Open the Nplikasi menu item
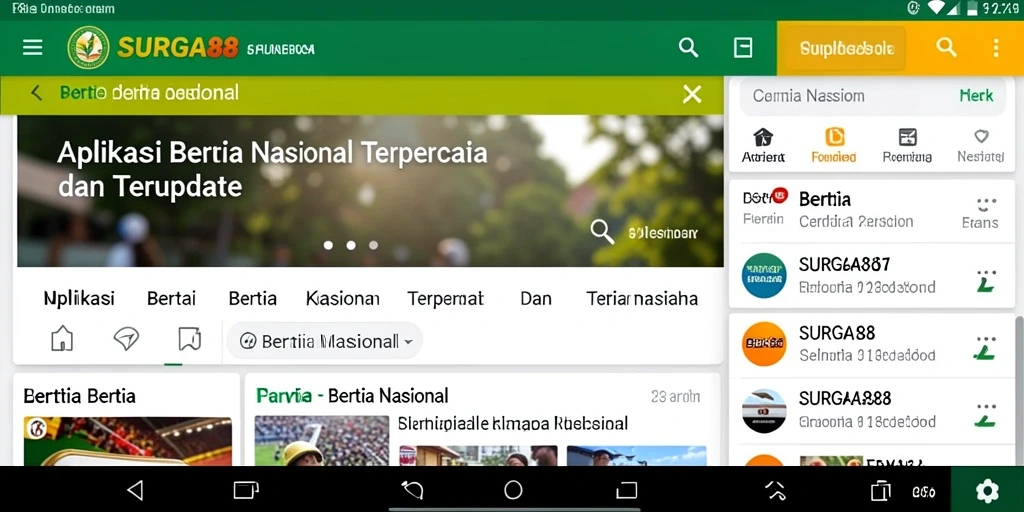 [79, 298]
